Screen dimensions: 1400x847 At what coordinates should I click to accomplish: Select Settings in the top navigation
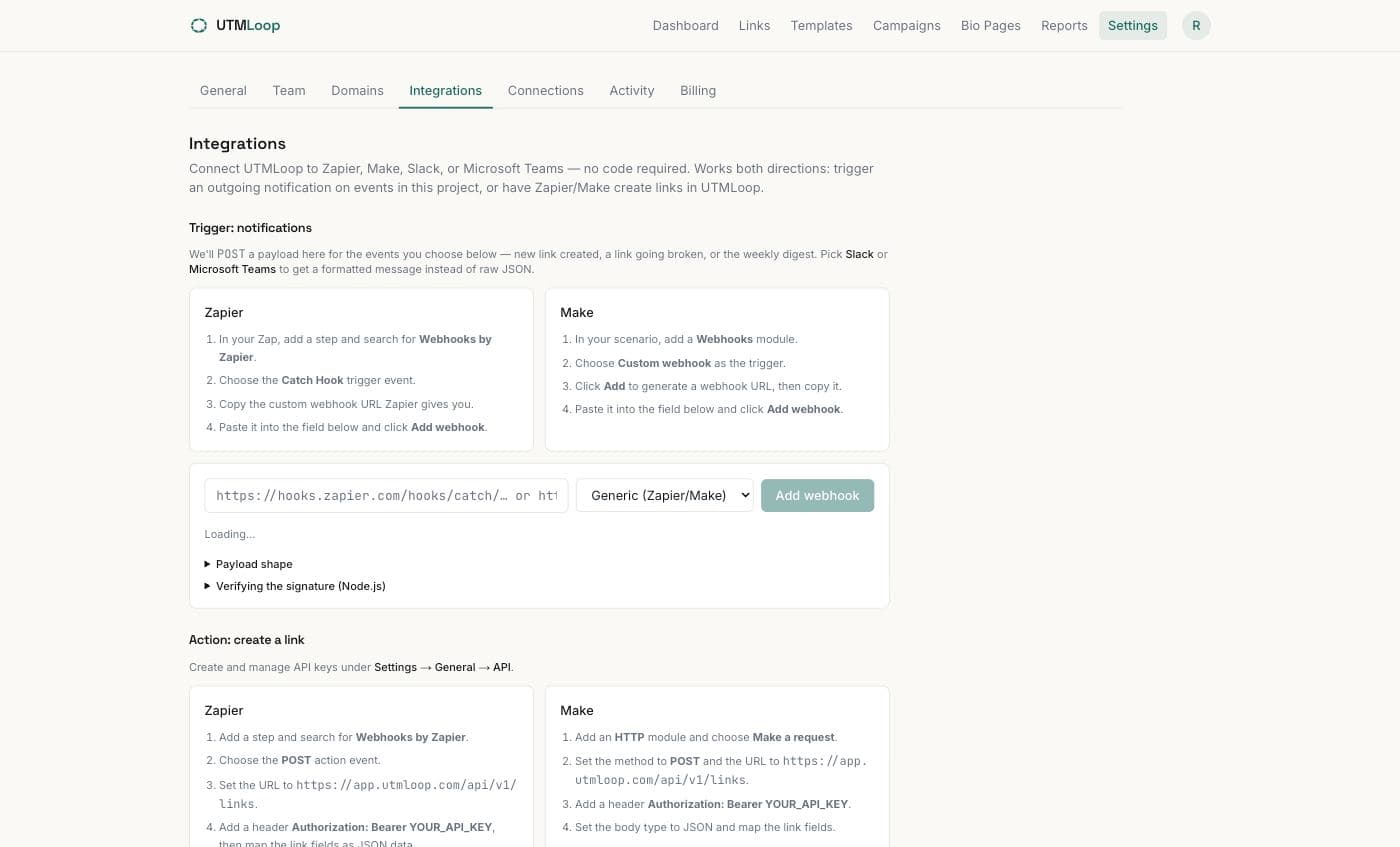click(1132, 26)
